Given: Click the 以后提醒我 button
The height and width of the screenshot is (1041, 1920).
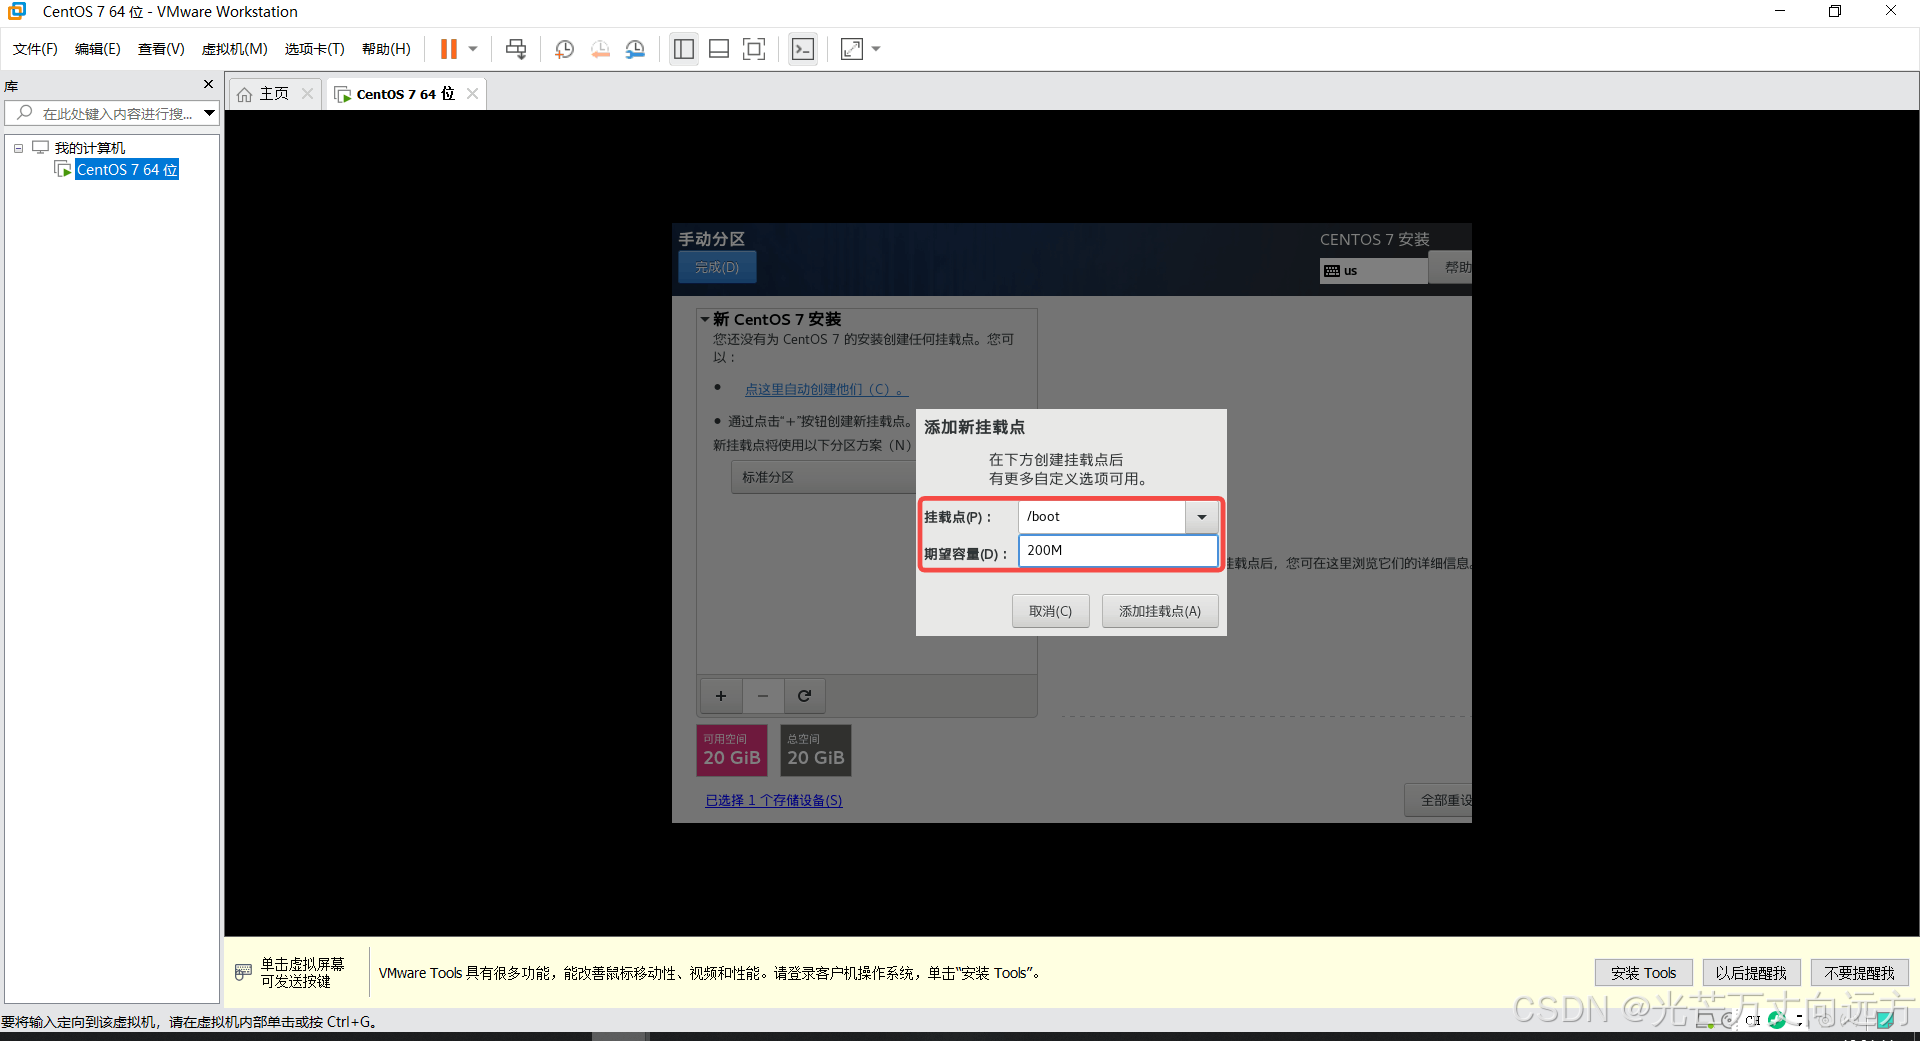Looking at the screenshot, I should pos(1751,973).
